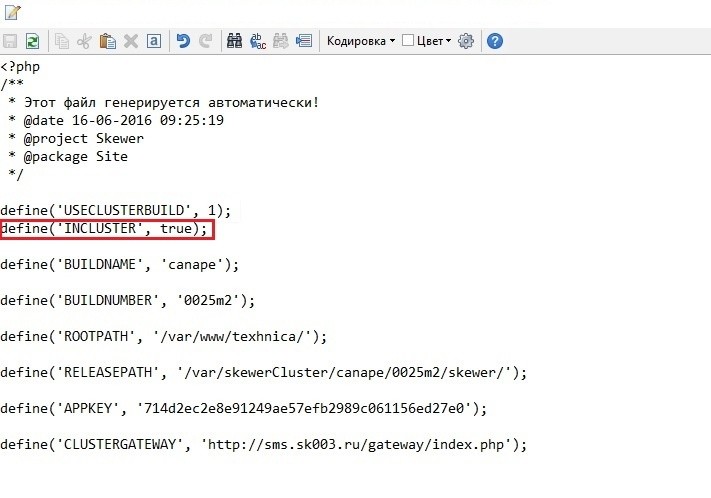Cut selection with the scissors icon
This screenshot has width=711, height=498.
coord(84,41)
